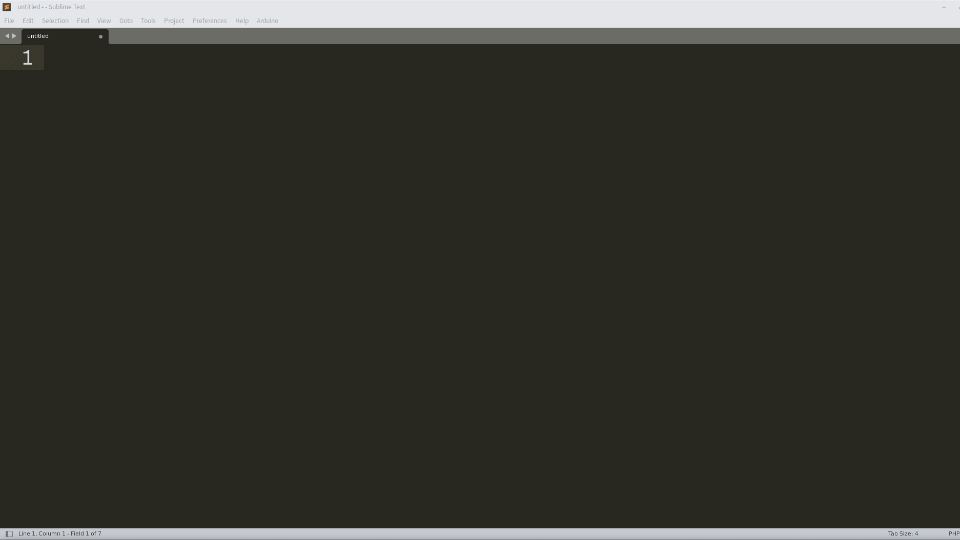This screenshot has height=540, width=960.
Task: Open the Goto menu
Action: (x=126, y=21)
